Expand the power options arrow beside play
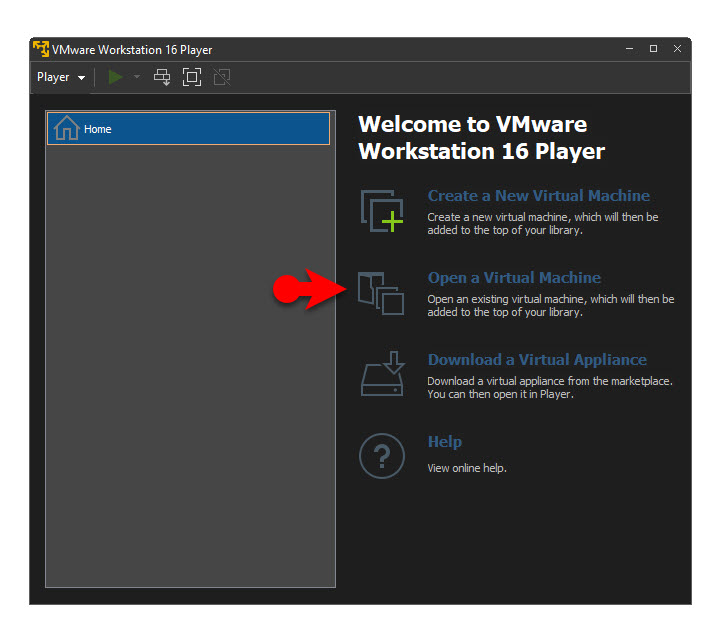This screenshot has width=724, height=641. click(x=137, y=77)
